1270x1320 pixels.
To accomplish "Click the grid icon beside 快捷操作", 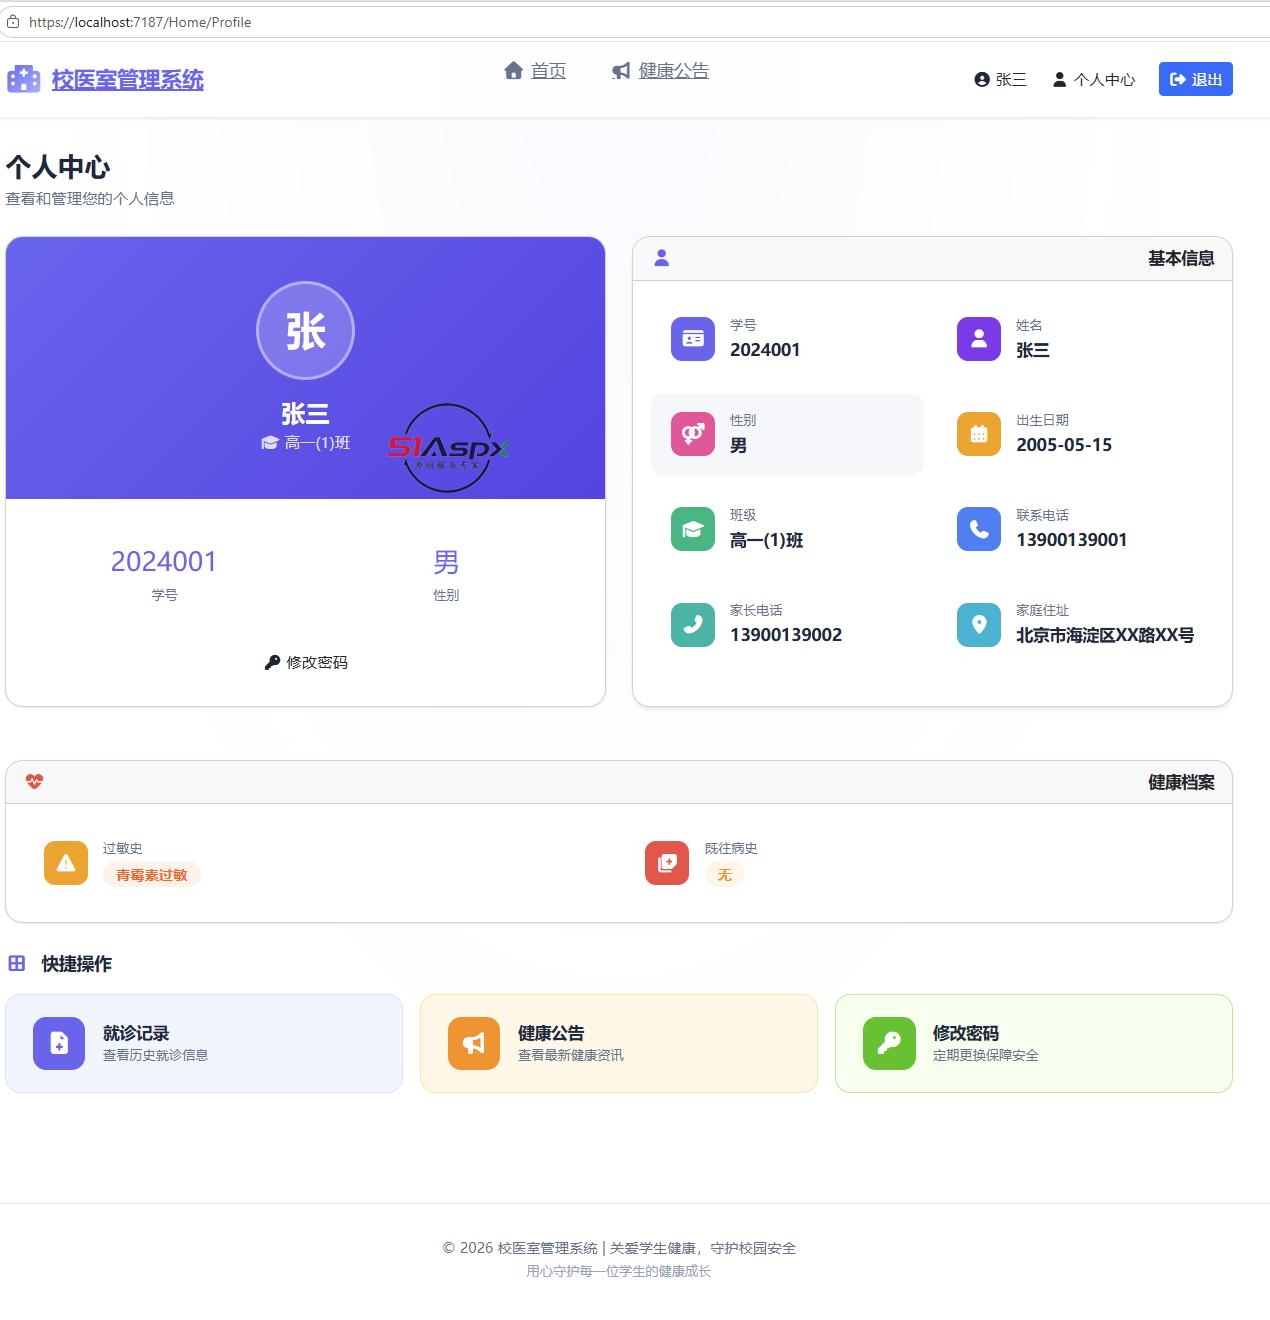I will tap(17, 963).
